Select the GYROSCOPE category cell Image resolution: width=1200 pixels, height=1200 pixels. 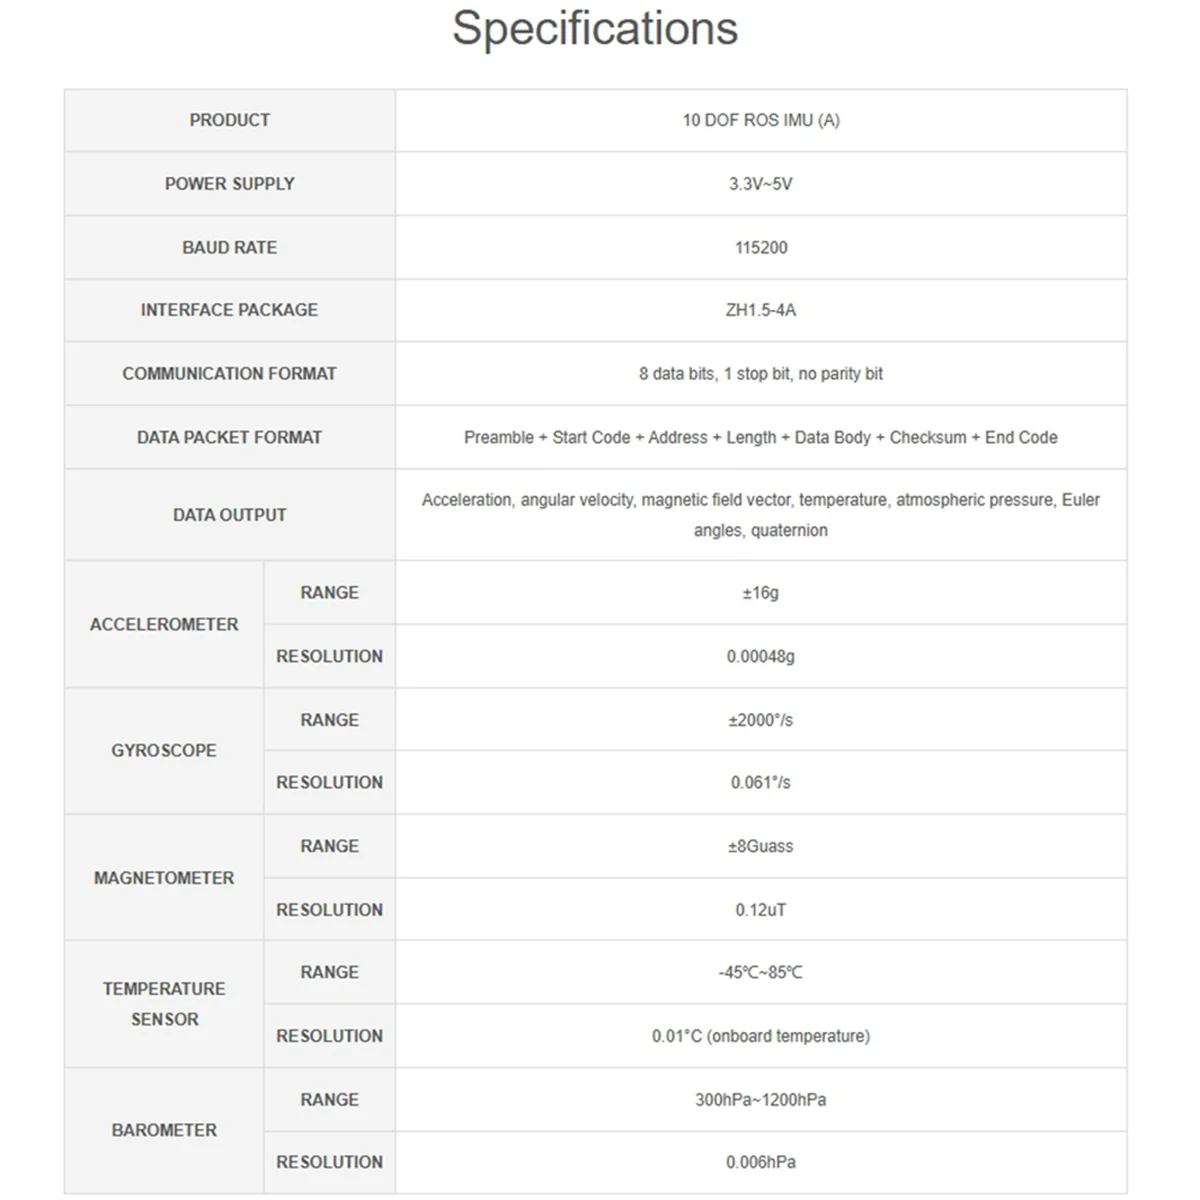pyautogui.click(x=164, y=750)
